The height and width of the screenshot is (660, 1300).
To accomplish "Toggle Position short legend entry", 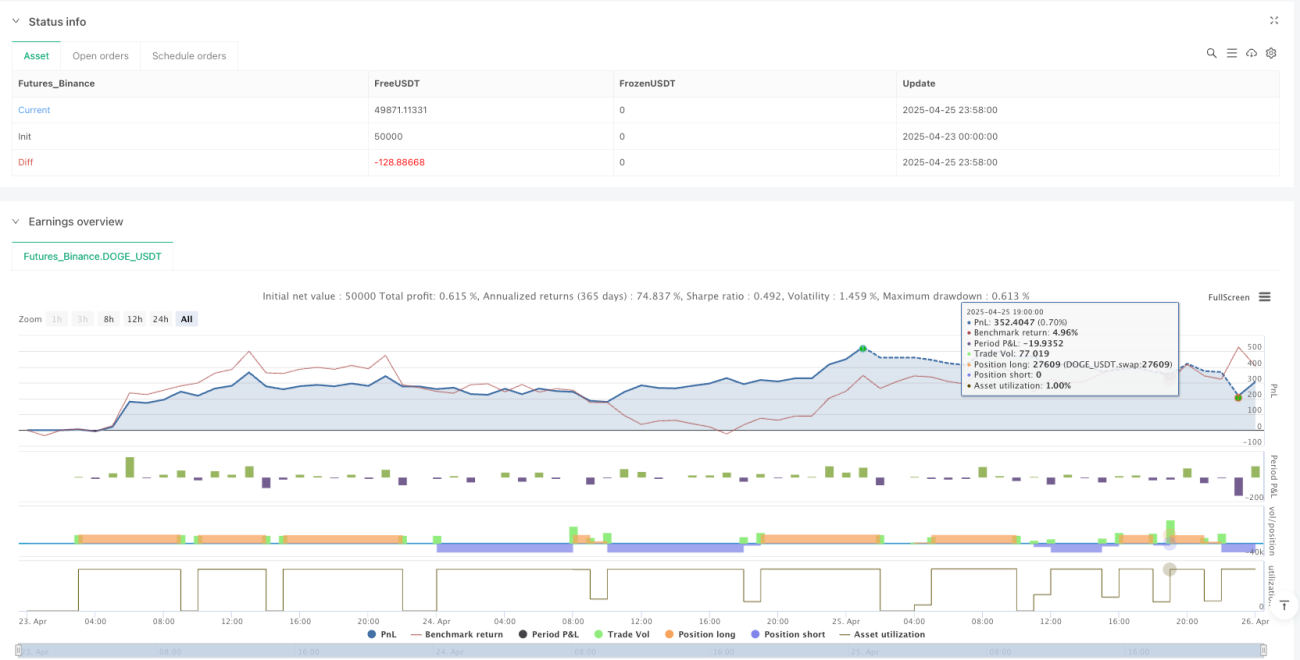I will coord(788,634).
